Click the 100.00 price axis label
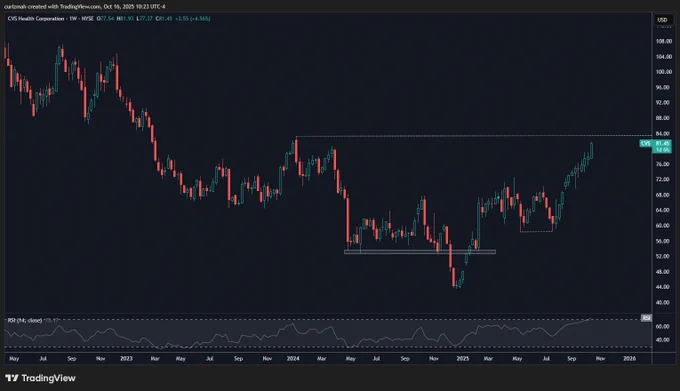Screen dimensions: 680x391 click(x=664, y=72)
